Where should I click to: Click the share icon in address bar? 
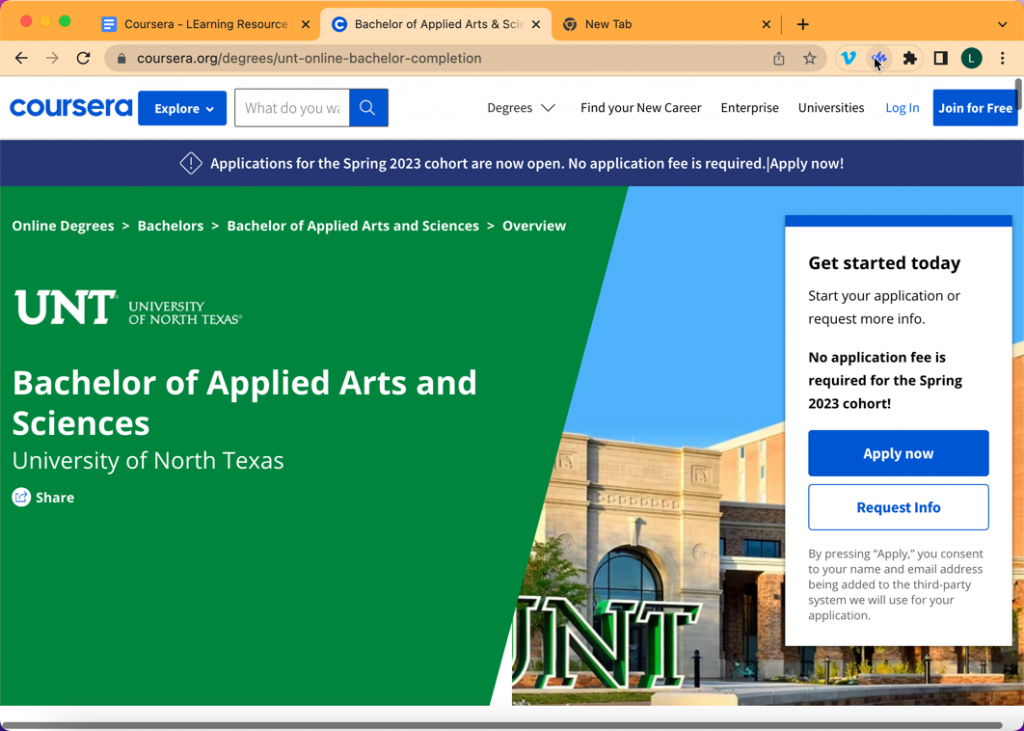tap(778, 58)
